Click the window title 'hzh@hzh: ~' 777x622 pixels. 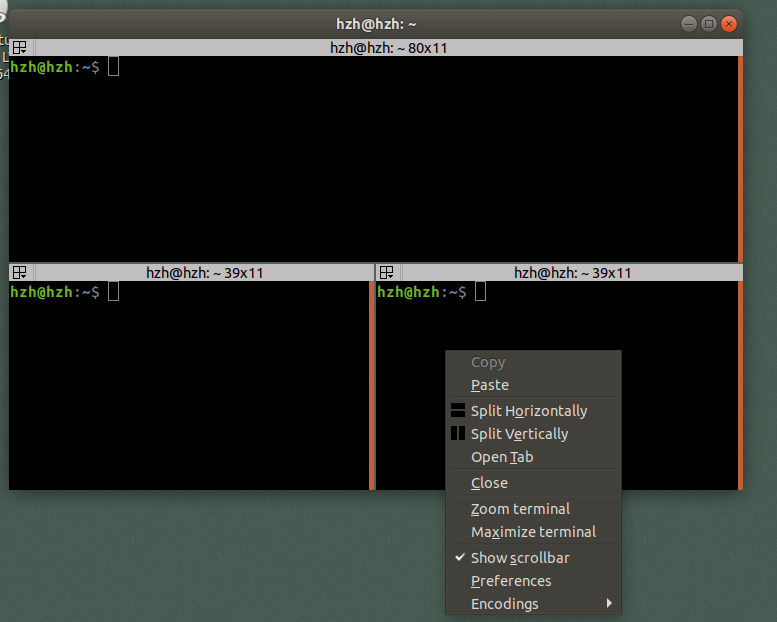pos(376,24)
